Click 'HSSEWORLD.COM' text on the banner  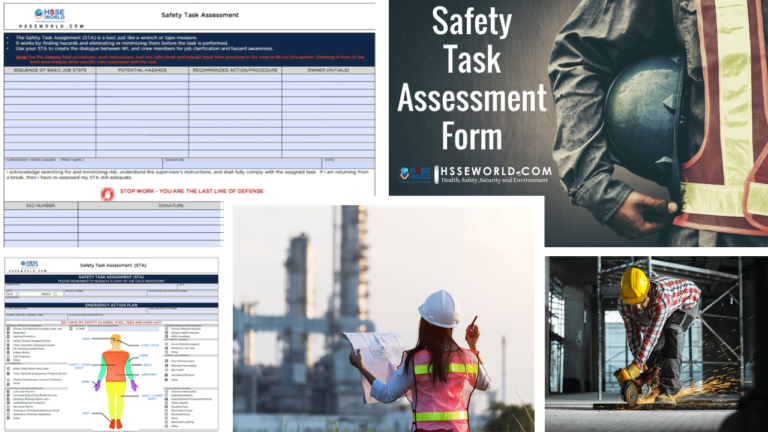tap(496, 171)
